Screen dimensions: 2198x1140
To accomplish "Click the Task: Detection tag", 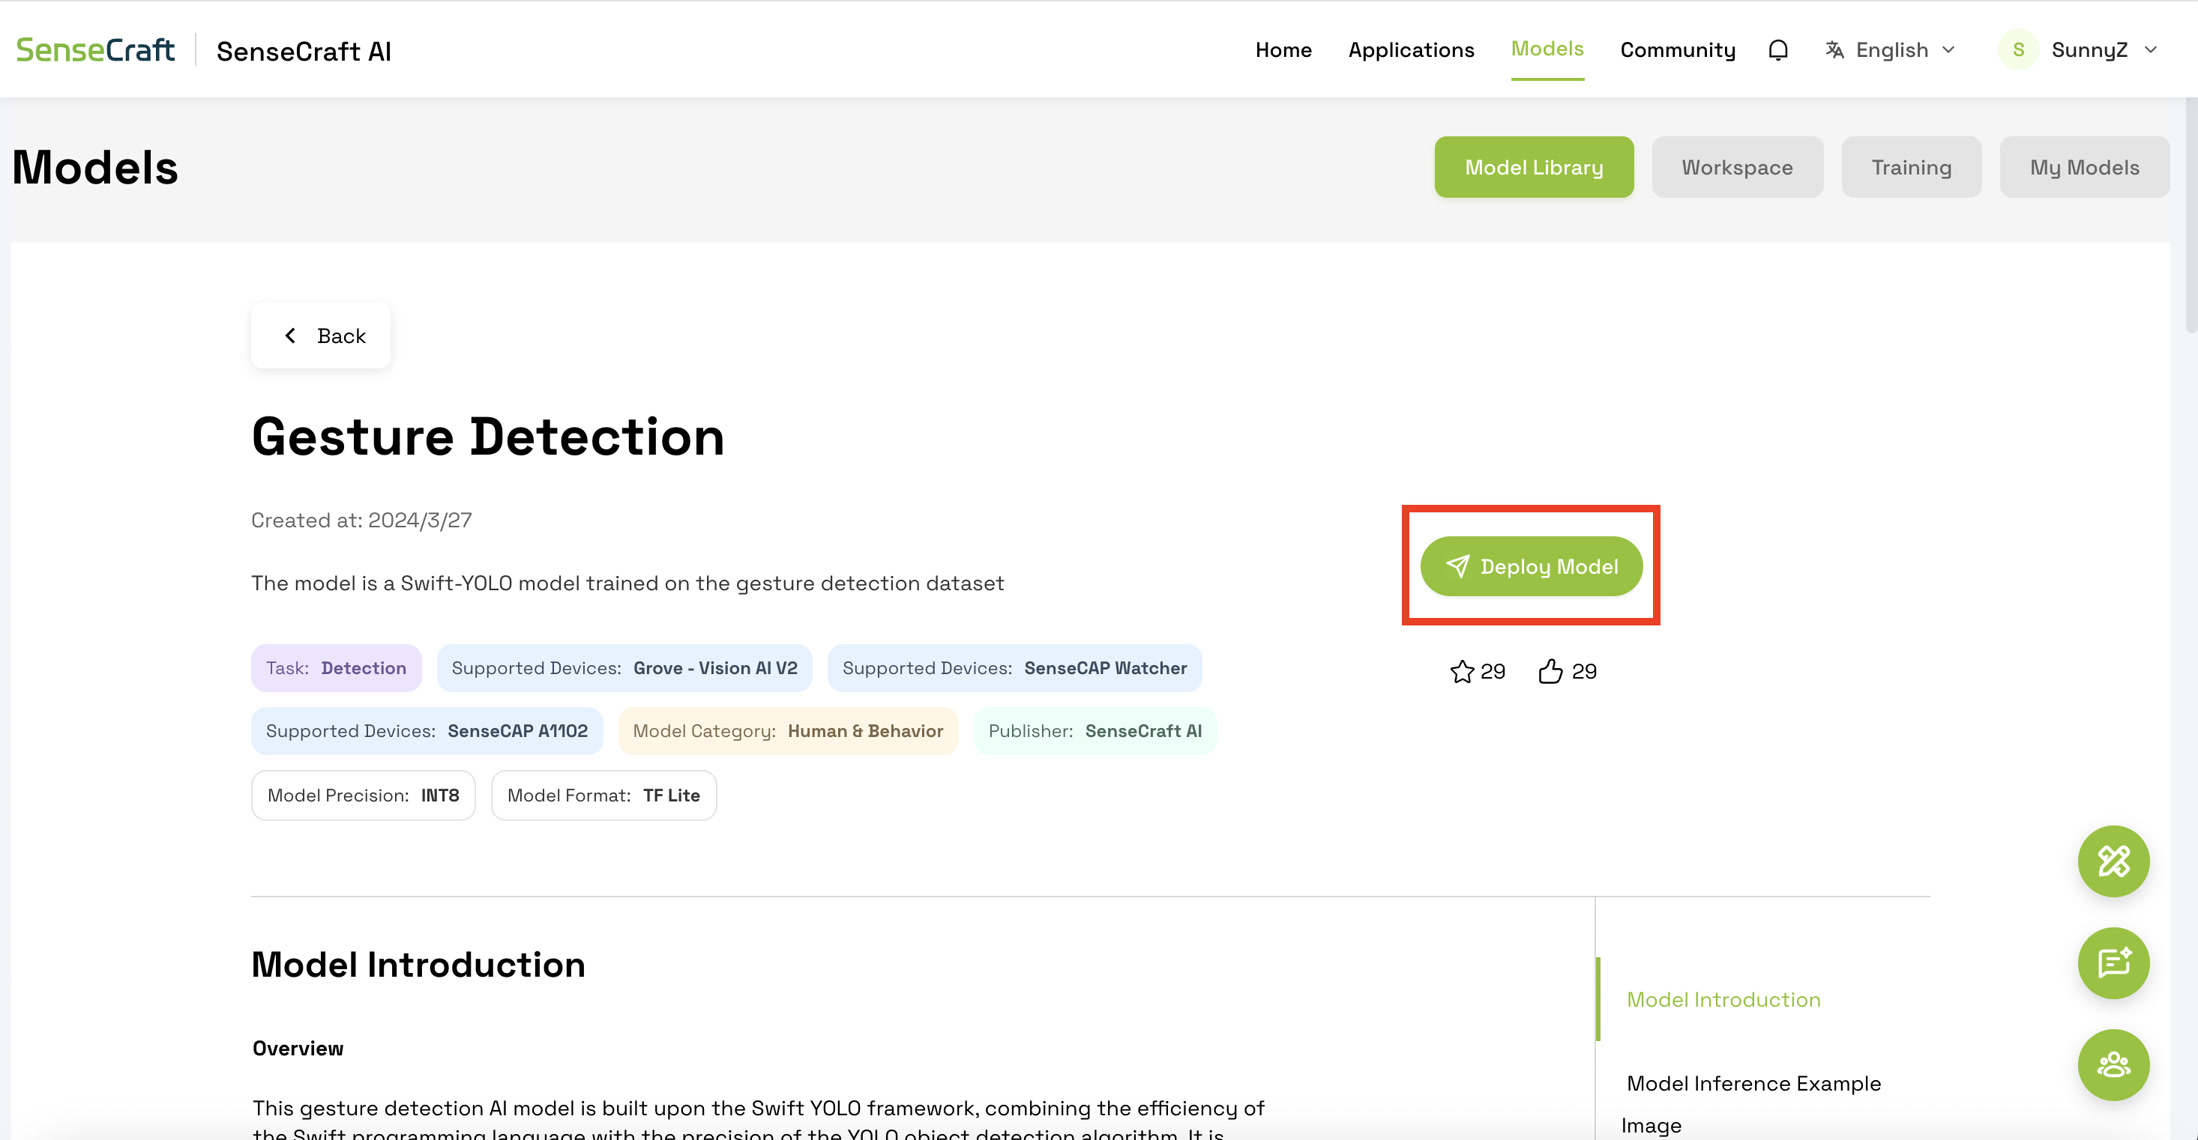I will [336, 668].
